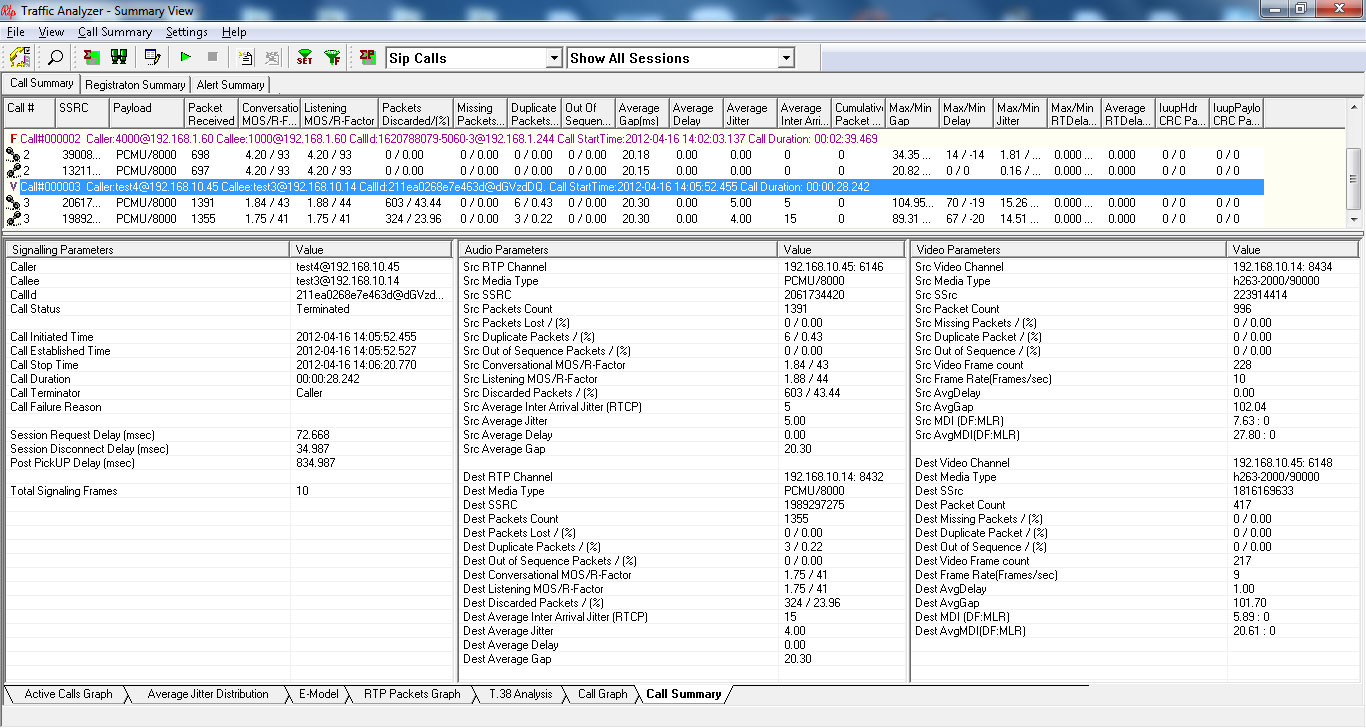Switch to the Registraton Summary tab

[135, 85]
